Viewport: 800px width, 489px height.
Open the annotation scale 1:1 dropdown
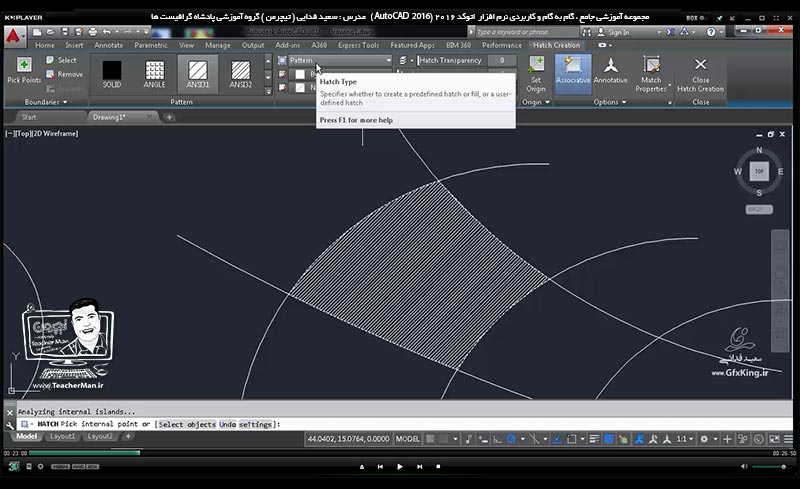pyautogui.click(x=685, y=439)
